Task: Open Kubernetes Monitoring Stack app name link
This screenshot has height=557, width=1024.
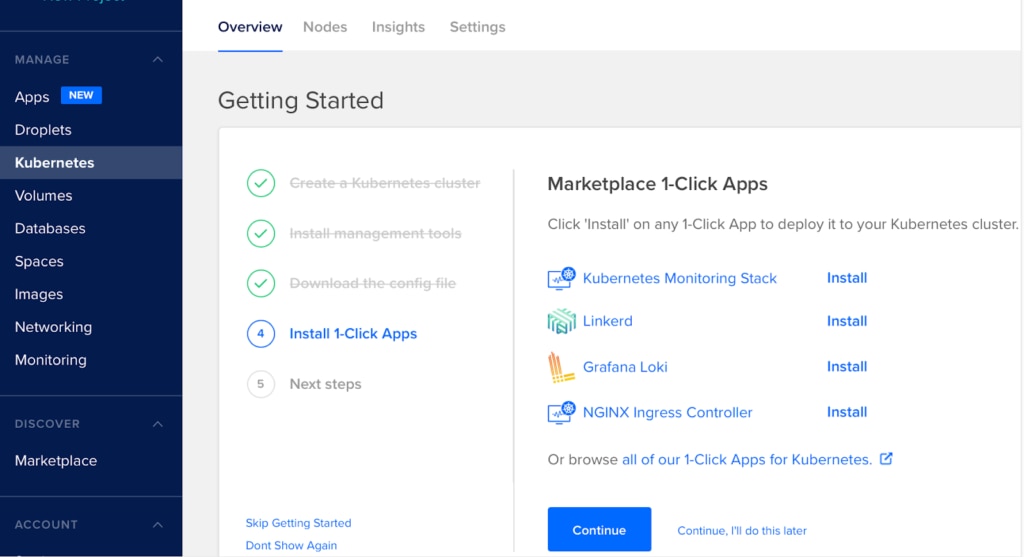Action: coord(680,278)
